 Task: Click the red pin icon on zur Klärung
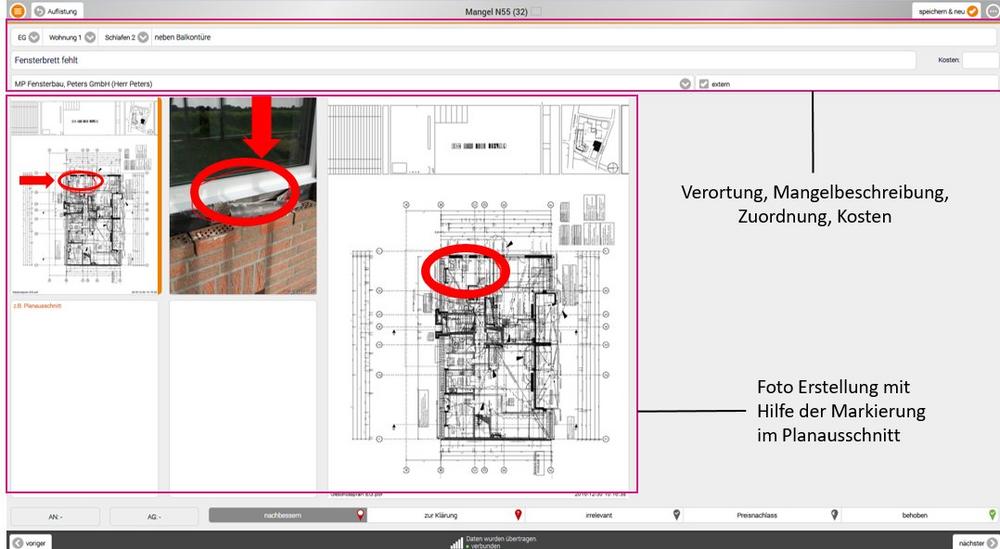(x=518, y=515)
